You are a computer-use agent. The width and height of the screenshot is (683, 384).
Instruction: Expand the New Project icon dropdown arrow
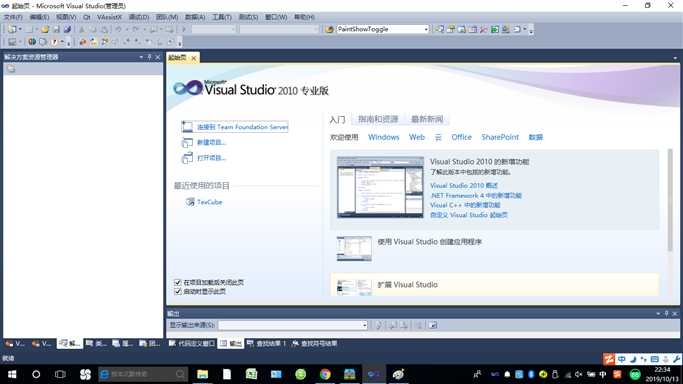click(20, 29)
